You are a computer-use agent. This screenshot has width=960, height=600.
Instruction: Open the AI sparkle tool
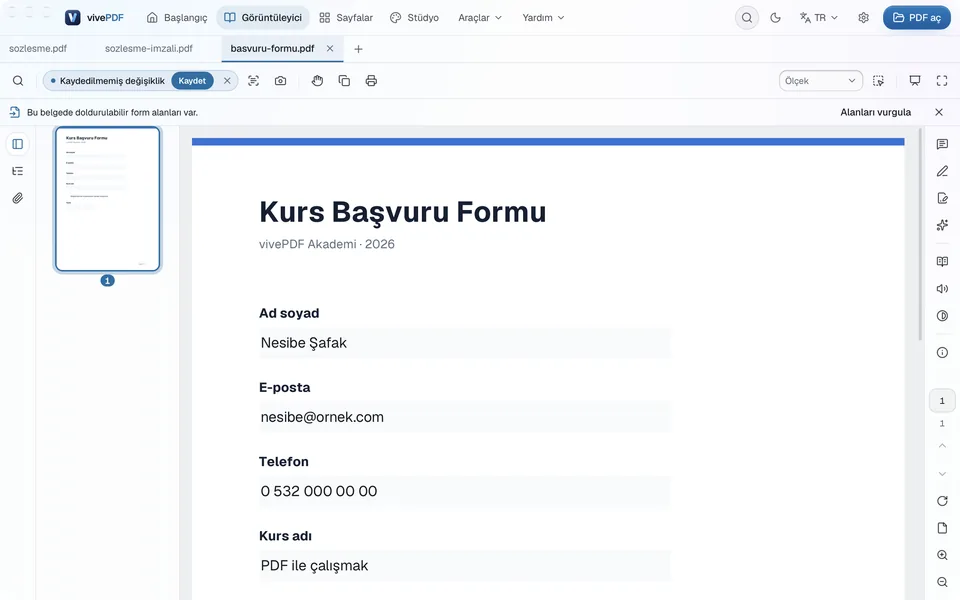click(942, 225)
